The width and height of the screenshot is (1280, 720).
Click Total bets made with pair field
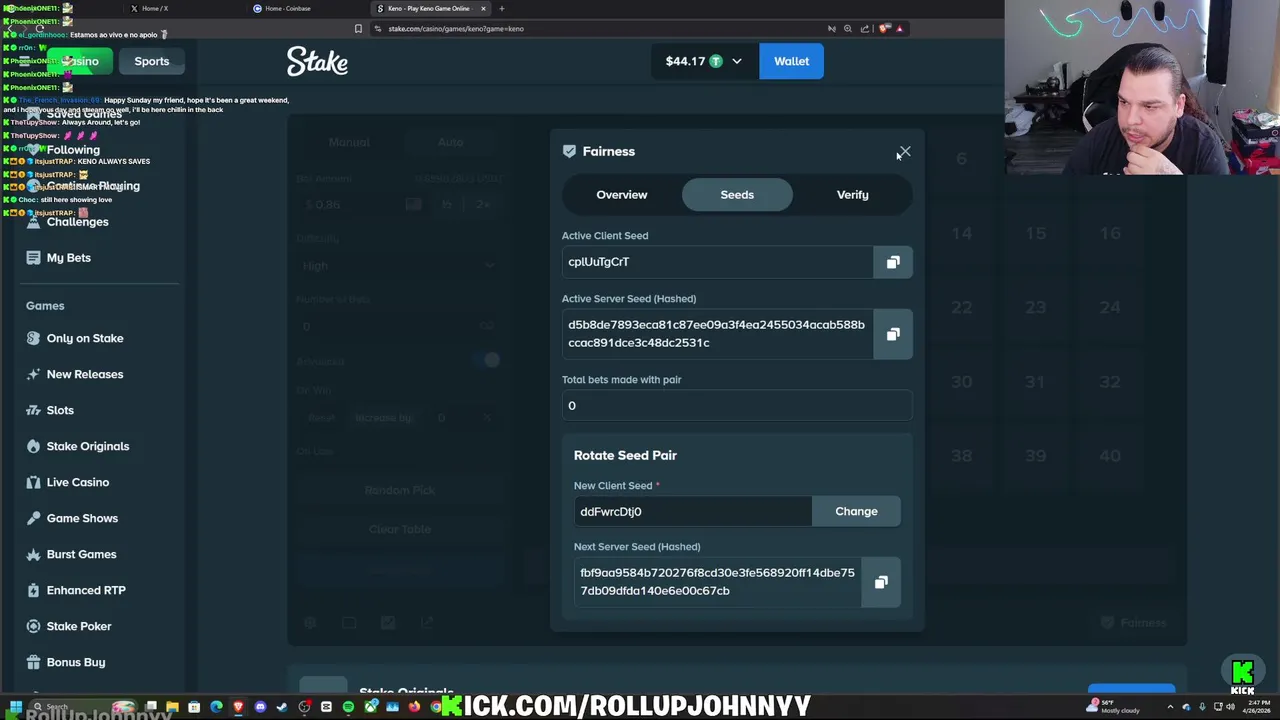pos(737,405)
